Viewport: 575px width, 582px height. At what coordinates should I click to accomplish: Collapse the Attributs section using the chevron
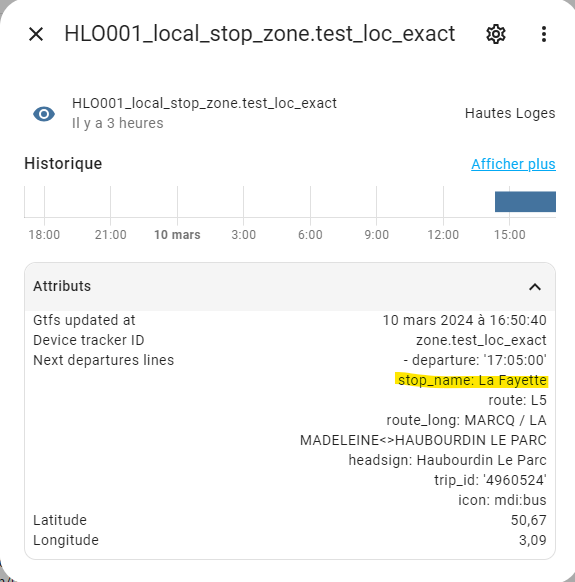pos(535,287)
